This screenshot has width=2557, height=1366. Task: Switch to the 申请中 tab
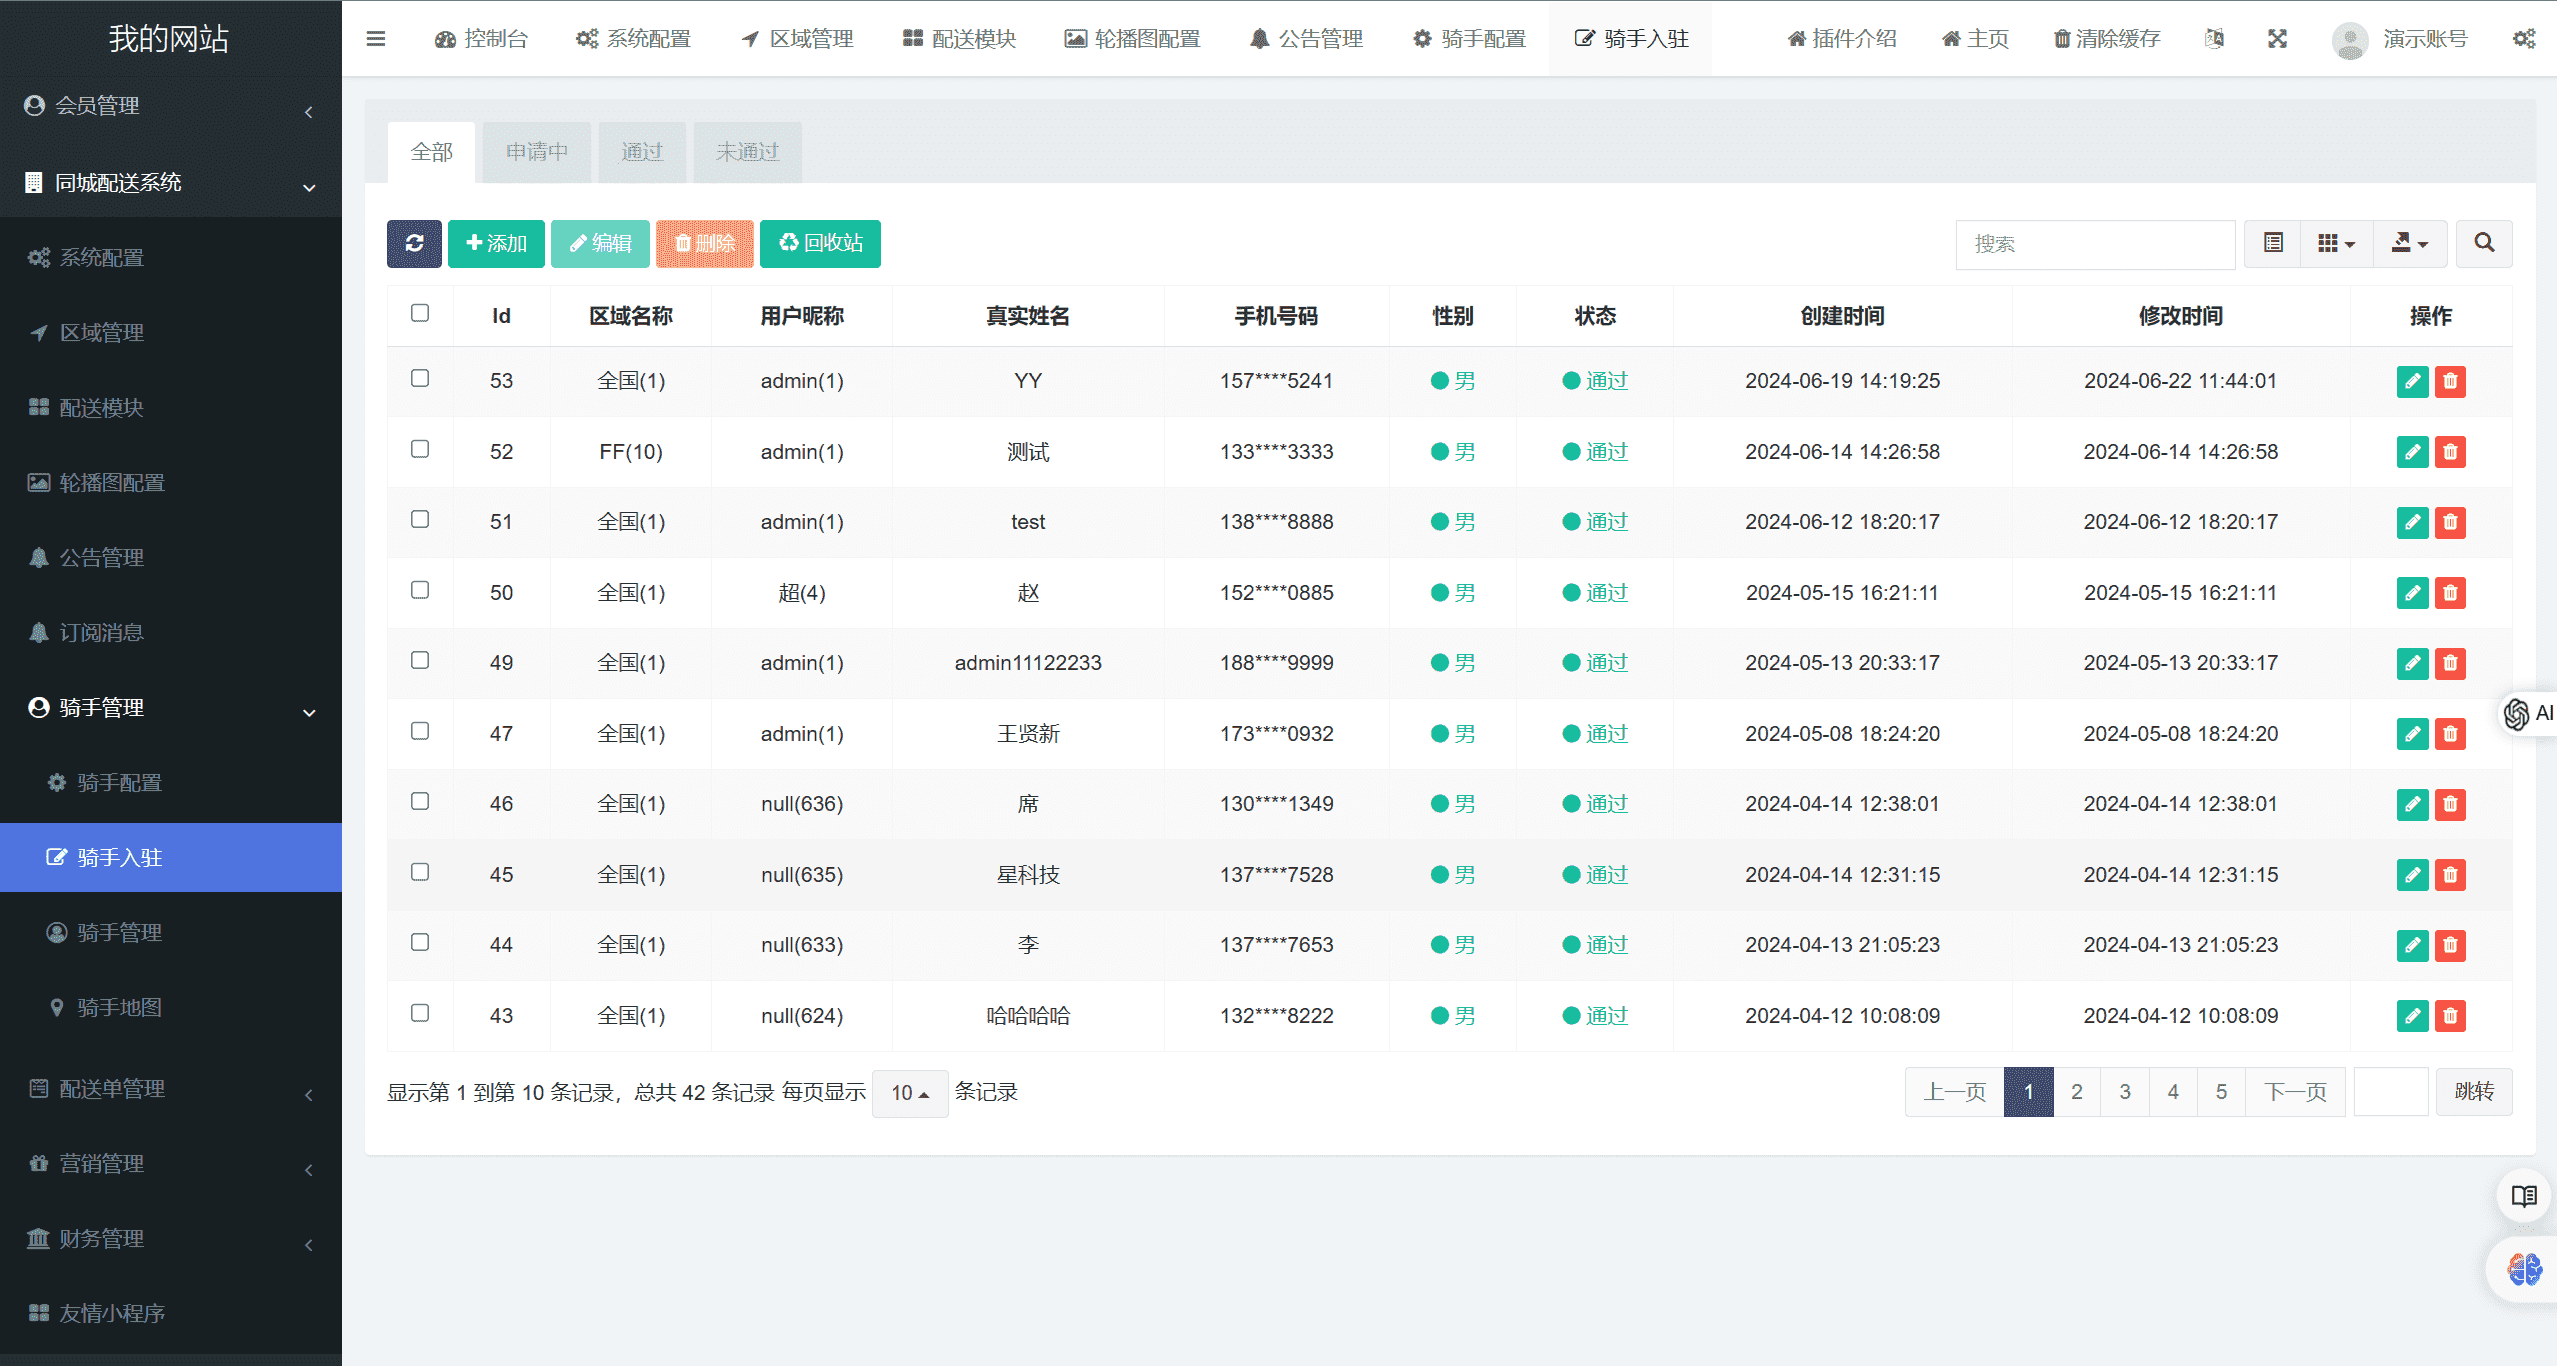point(537,152)
